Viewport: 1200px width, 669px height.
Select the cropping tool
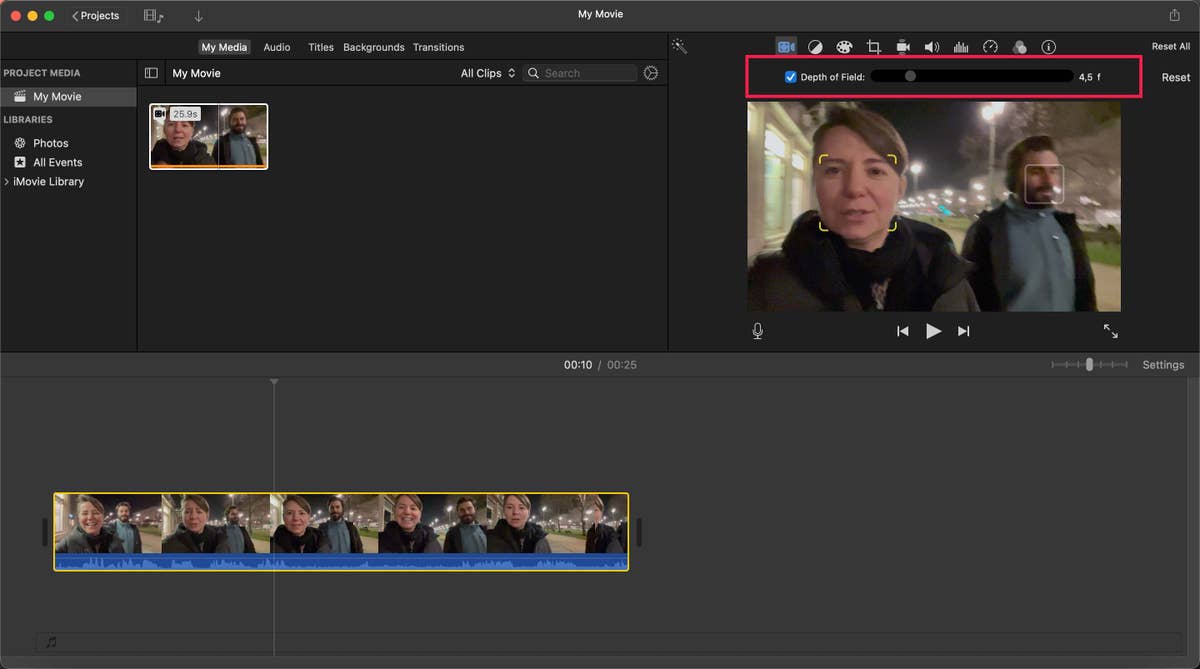[x=873, y=47]
